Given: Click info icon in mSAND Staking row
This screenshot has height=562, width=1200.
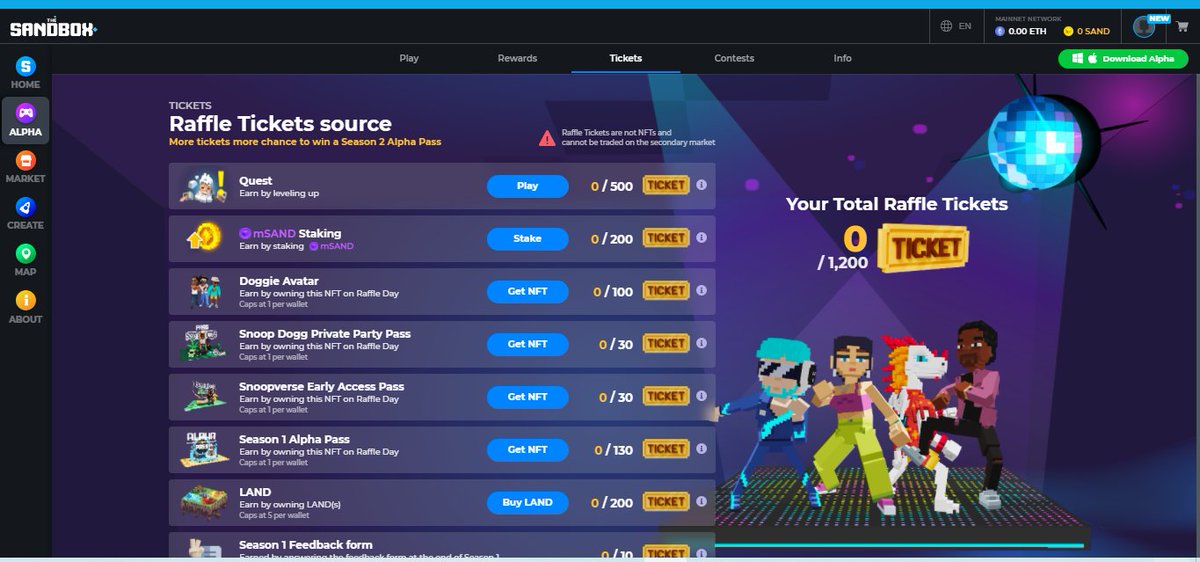Looking at the screenshot, I should [x=701, y=238].
